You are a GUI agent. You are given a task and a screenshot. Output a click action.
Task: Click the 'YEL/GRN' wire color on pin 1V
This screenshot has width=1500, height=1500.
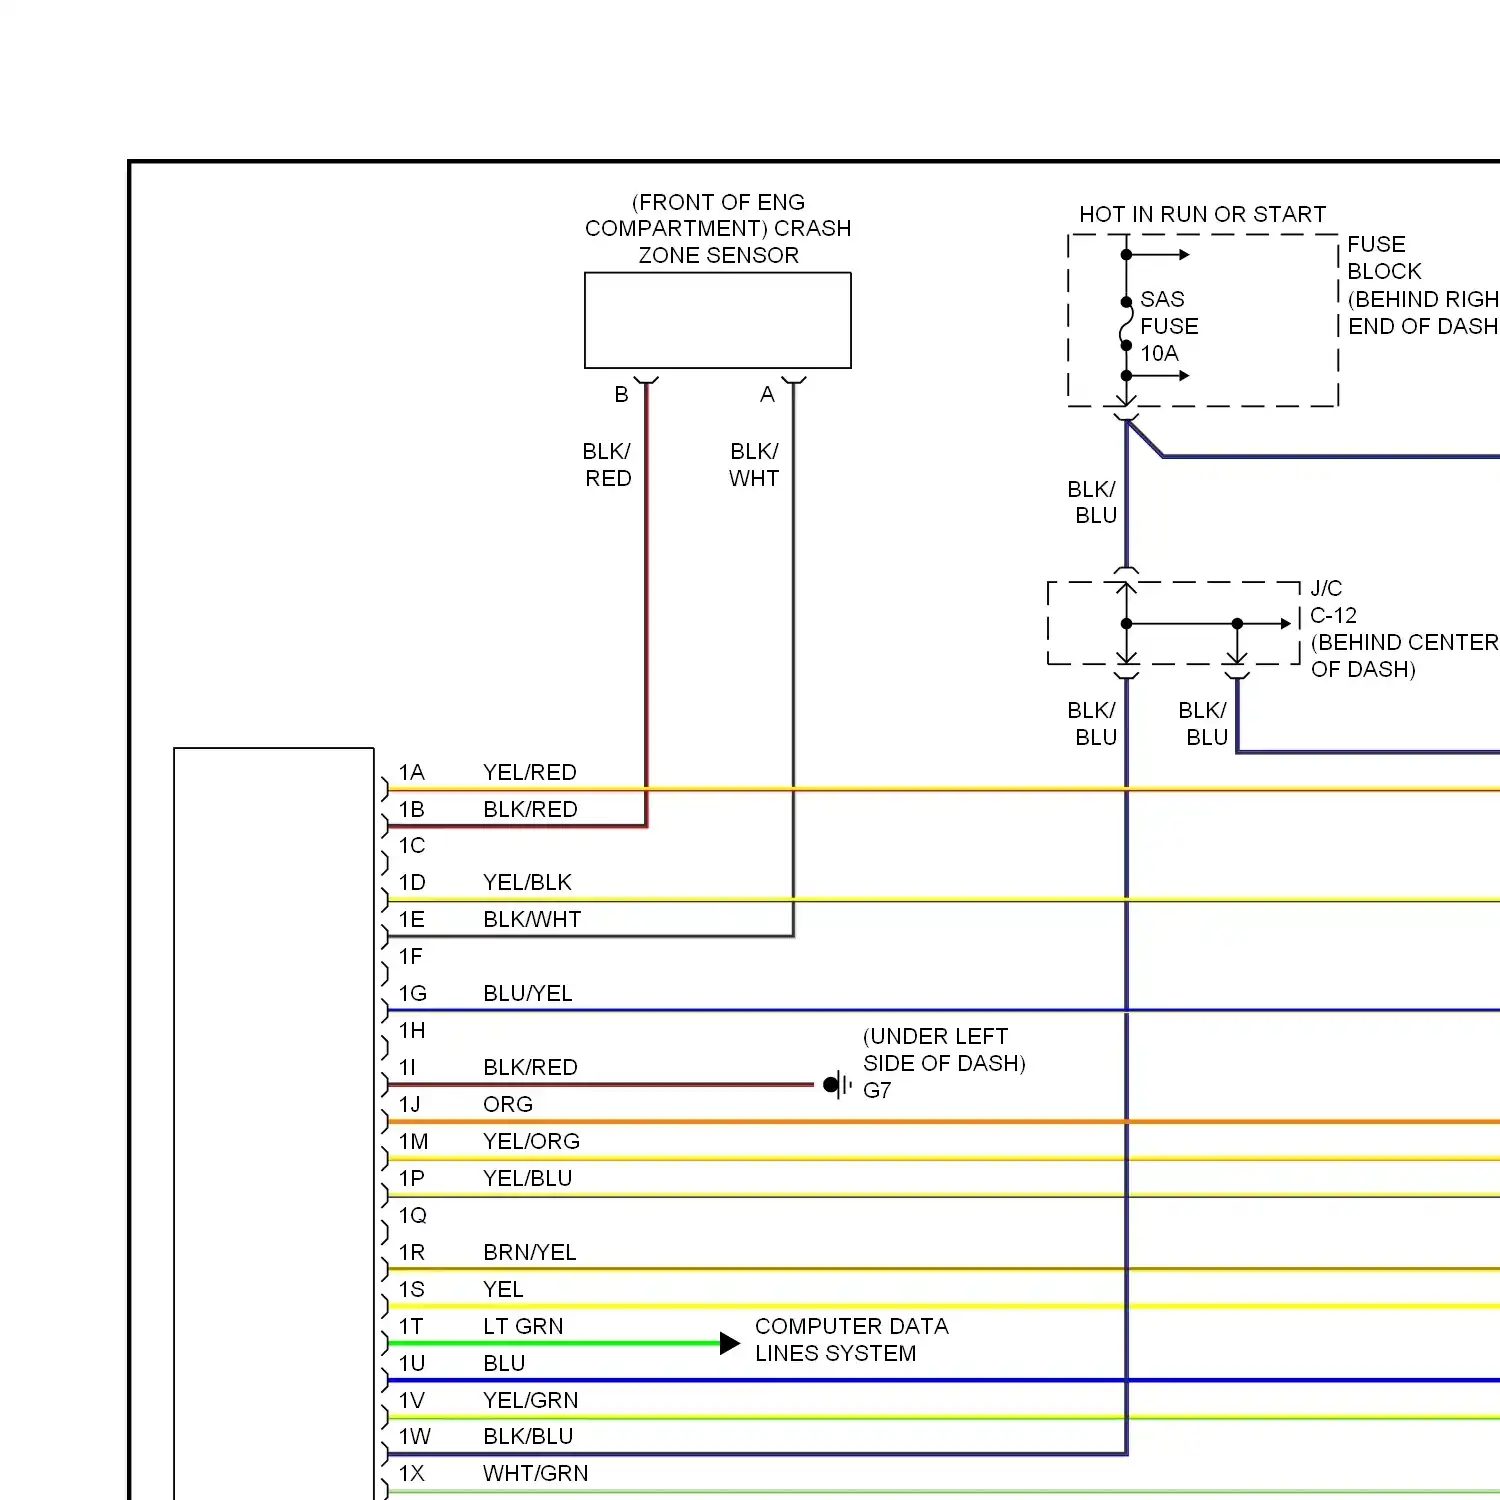[x=531, y=1401]
